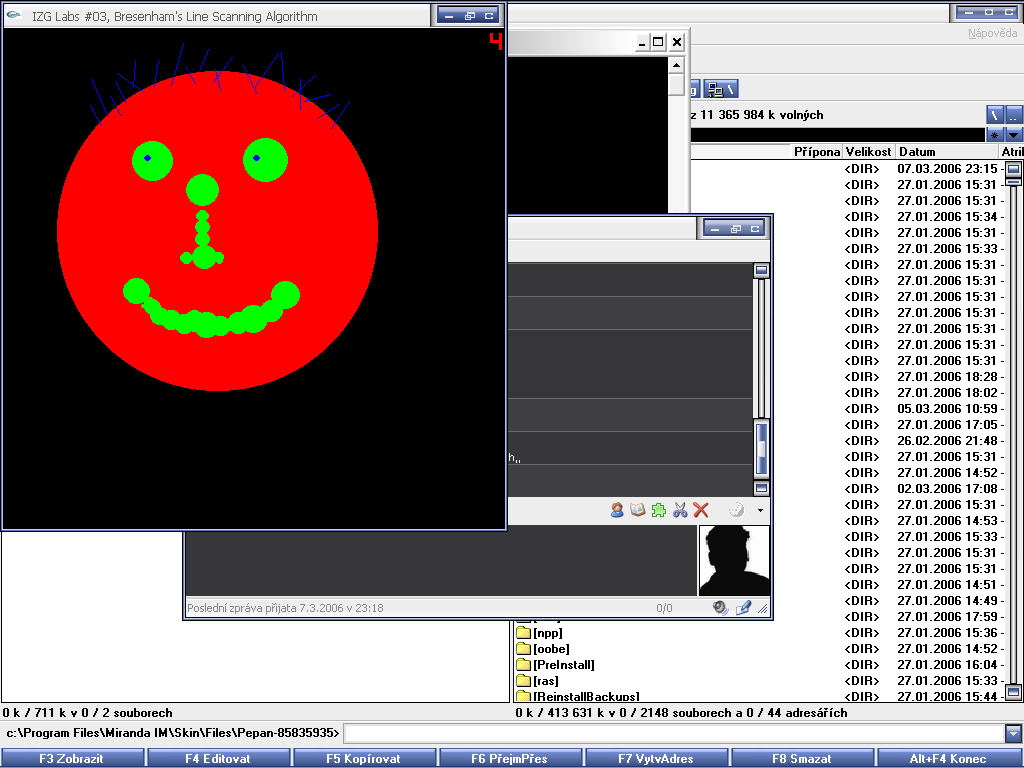Screen dimensions: 1024x768
Task: Click the chat message scrollbar thumb
Action: [761, 447]
